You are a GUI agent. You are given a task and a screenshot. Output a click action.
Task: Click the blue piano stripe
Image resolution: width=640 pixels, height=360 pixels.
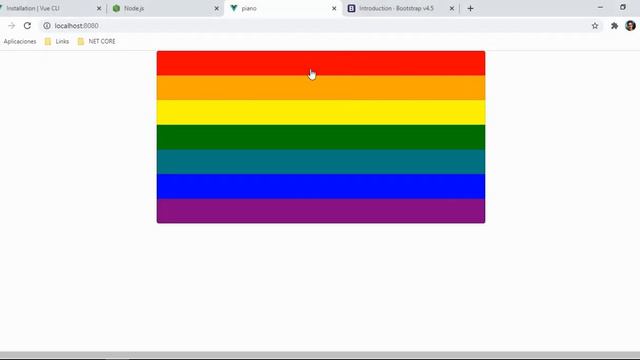(x=321, y=187)
